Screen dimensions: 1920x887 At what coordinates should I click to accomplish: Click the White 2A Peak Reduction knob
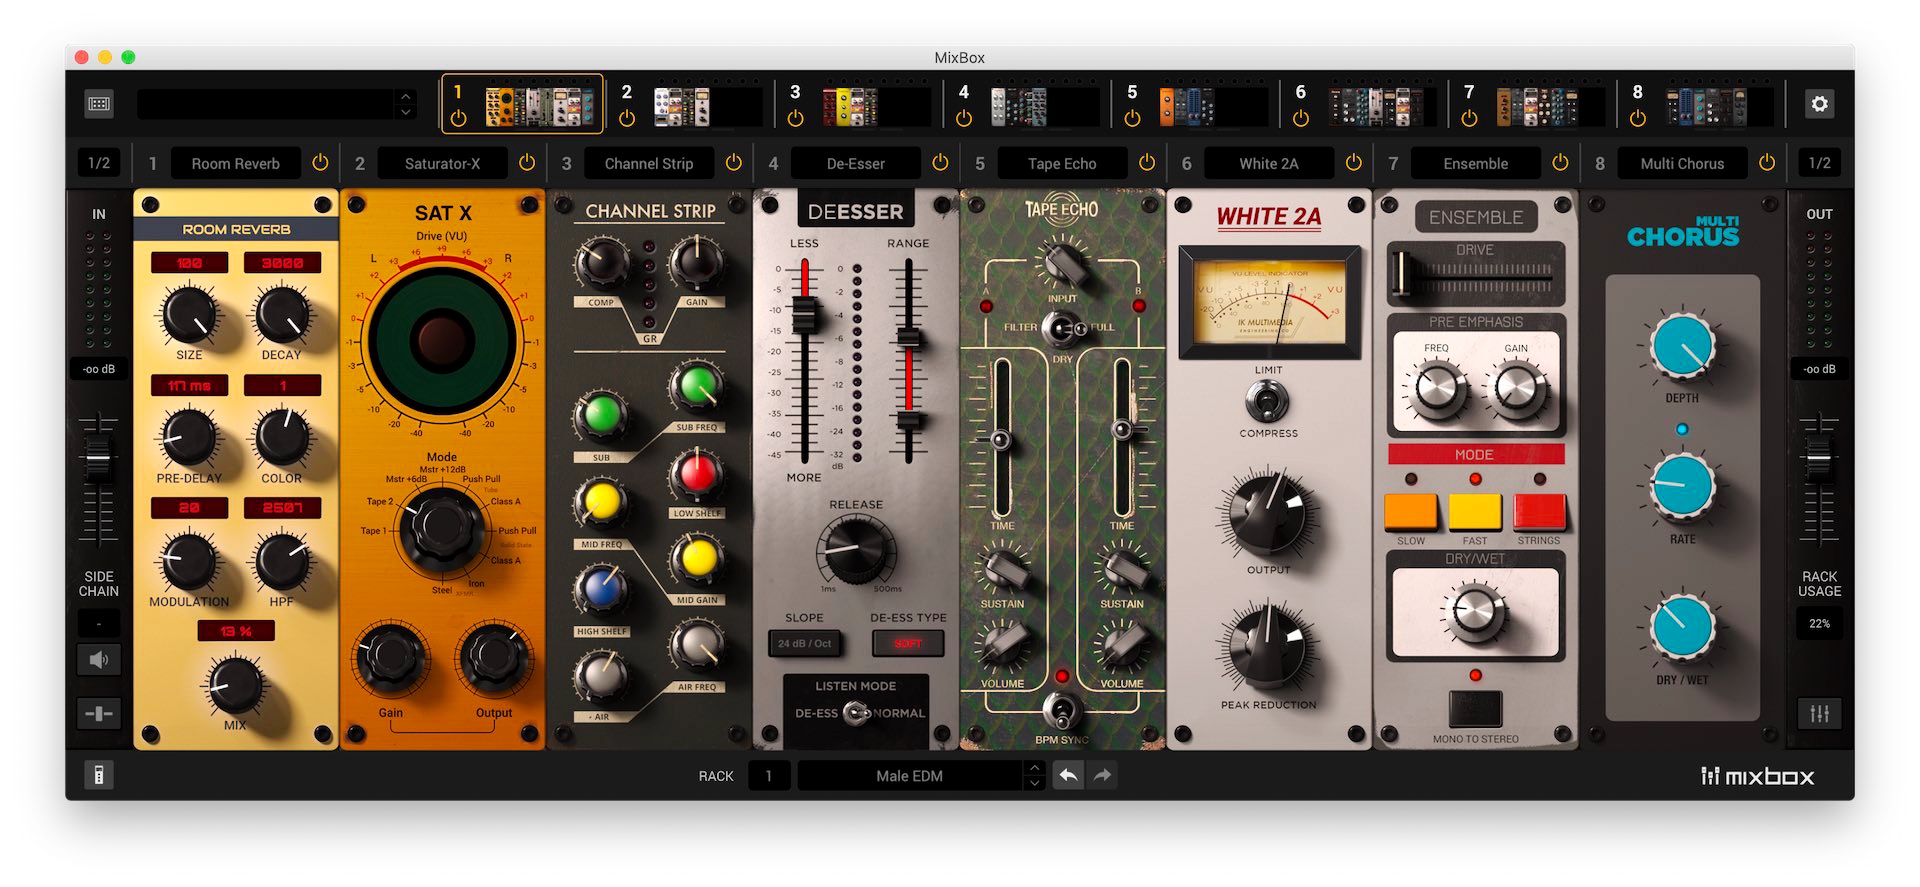coord(1268,648)
